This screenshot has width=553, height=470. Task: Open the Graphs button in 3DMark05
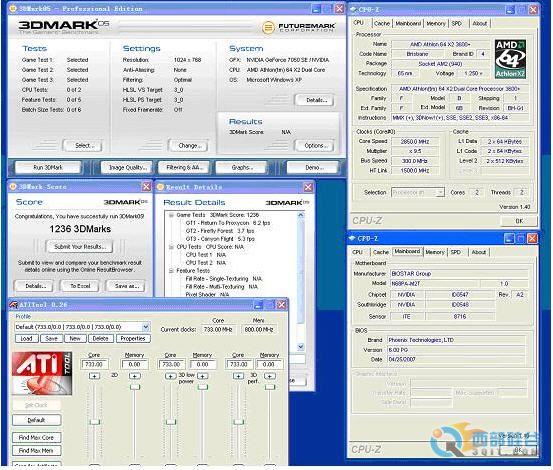(x=241, y=167)
